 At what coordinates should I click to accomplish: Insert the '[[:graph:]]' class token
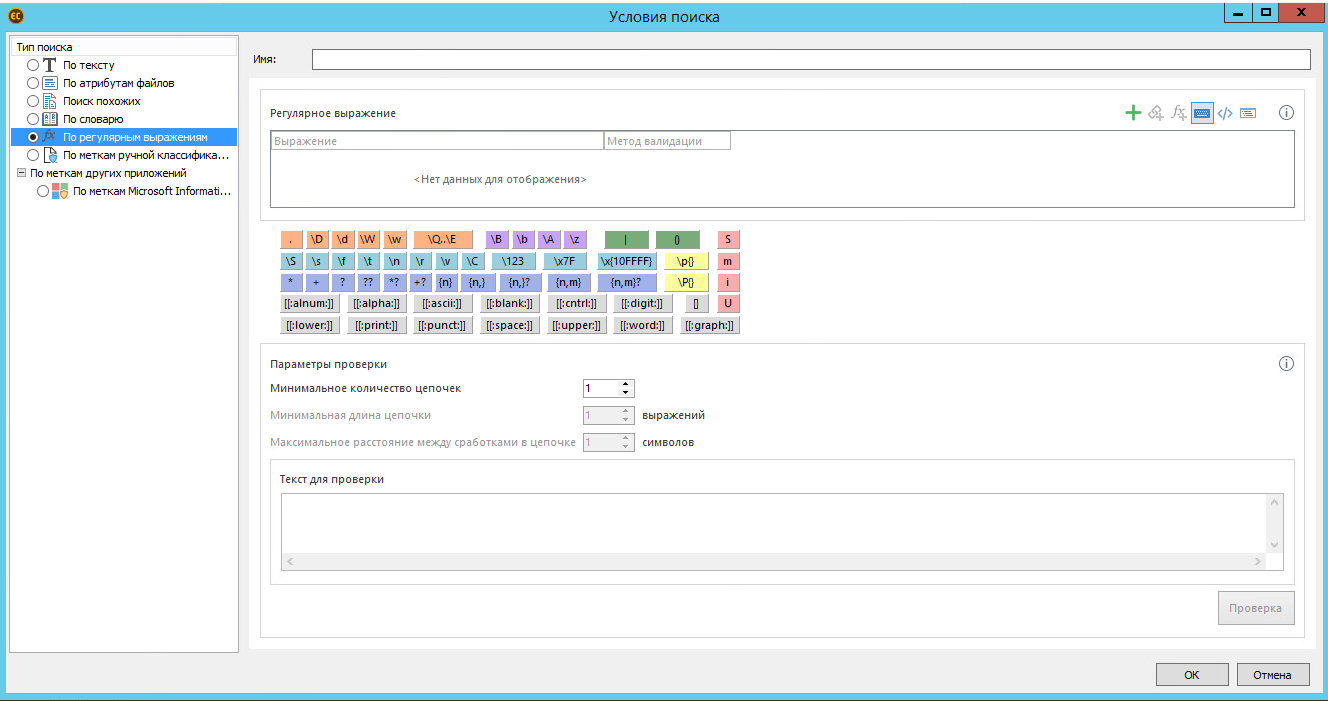click(x=710, y=325)
